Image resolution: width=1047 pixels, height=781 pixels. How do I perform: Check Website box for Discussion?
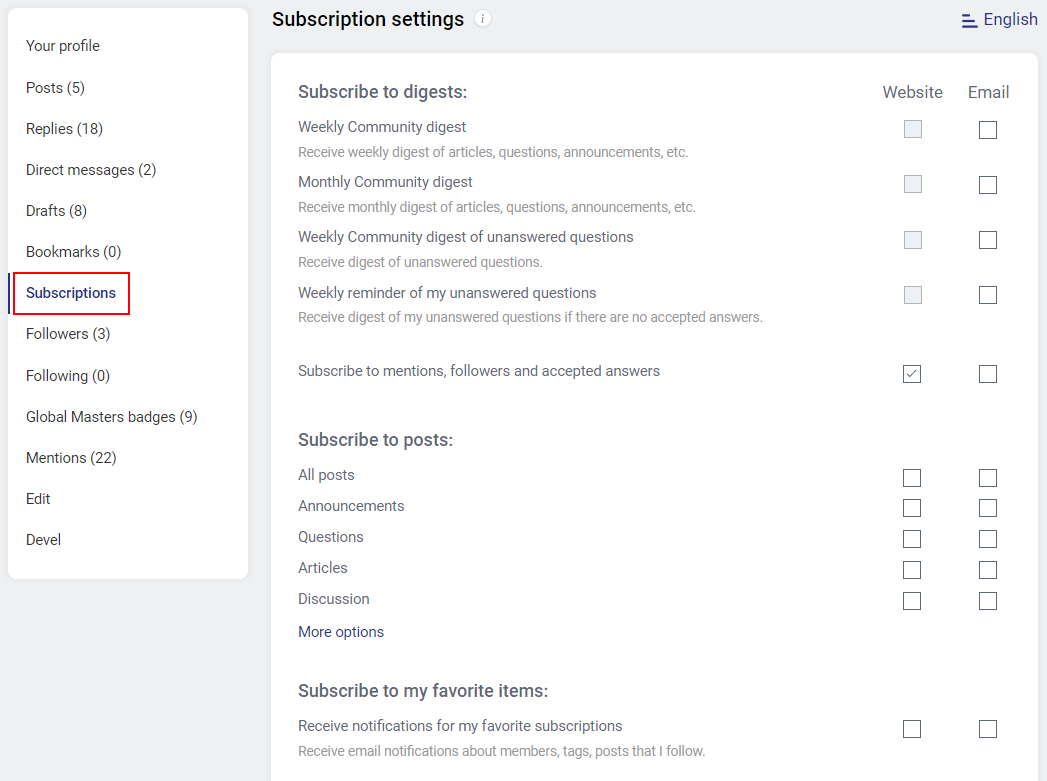point(911,601)
